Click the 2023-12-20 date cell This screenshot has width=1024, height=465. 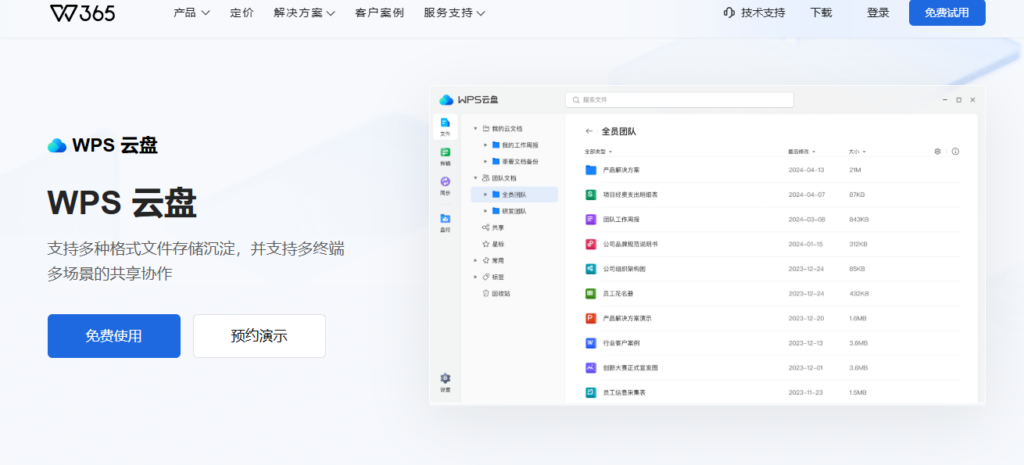coord(806,318)
